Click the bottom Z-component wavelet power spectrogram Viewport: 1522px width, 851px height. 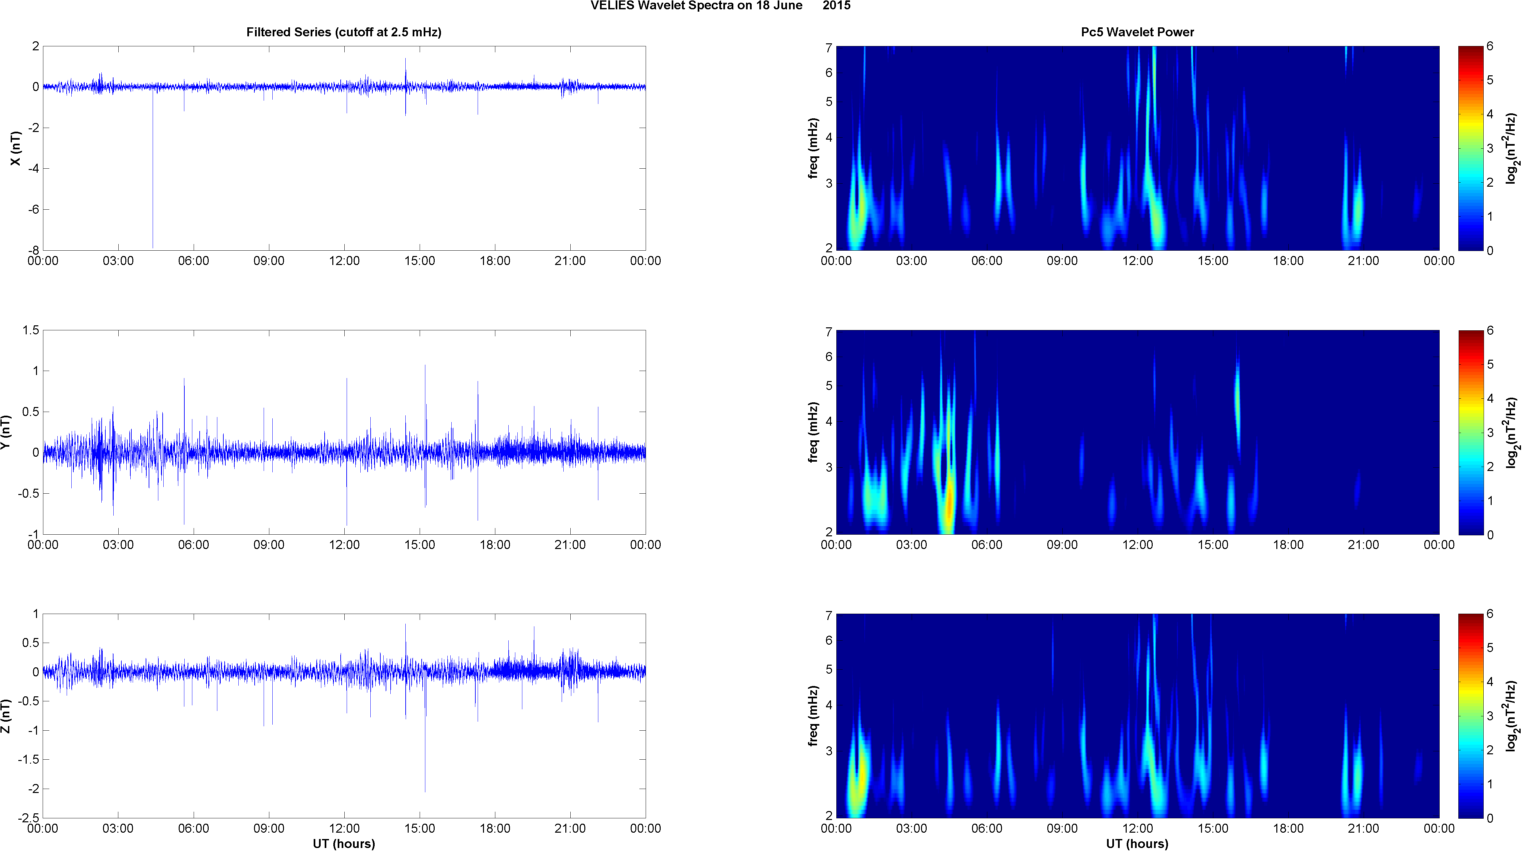click(x=1137, y=716)
